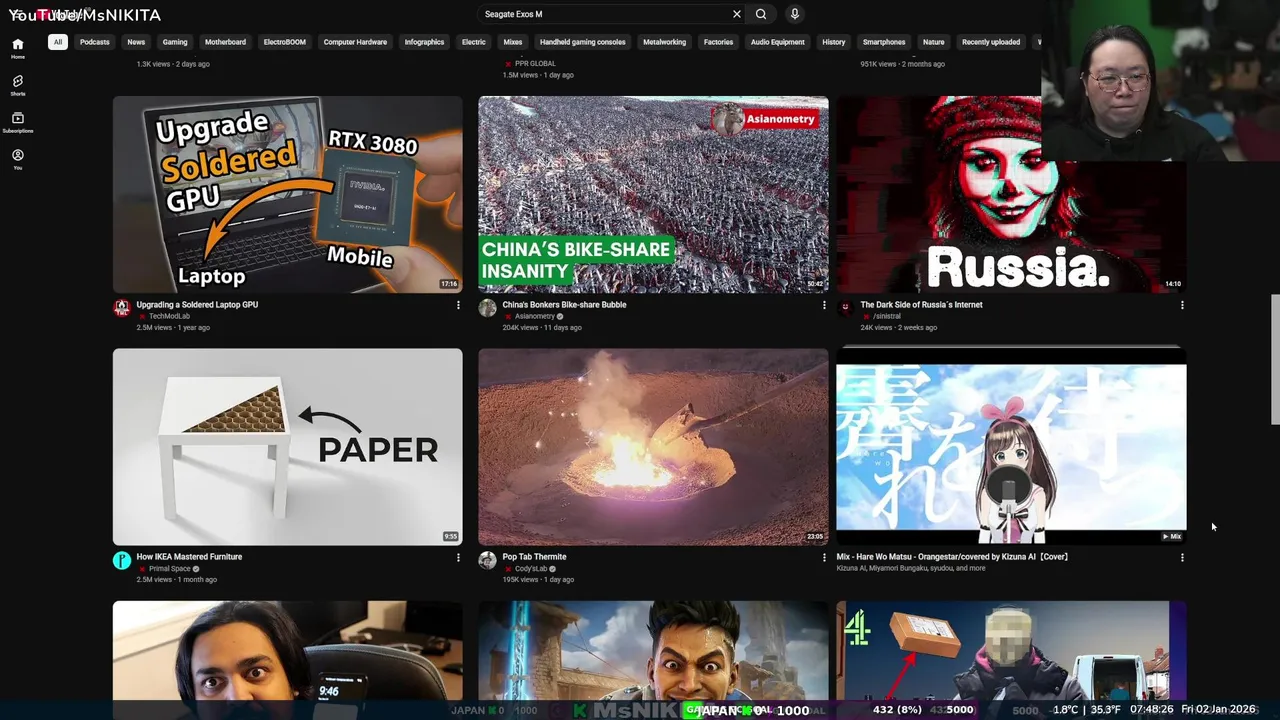Open China's Bike-Share Insanity thumbnail

tap(653, 194)
